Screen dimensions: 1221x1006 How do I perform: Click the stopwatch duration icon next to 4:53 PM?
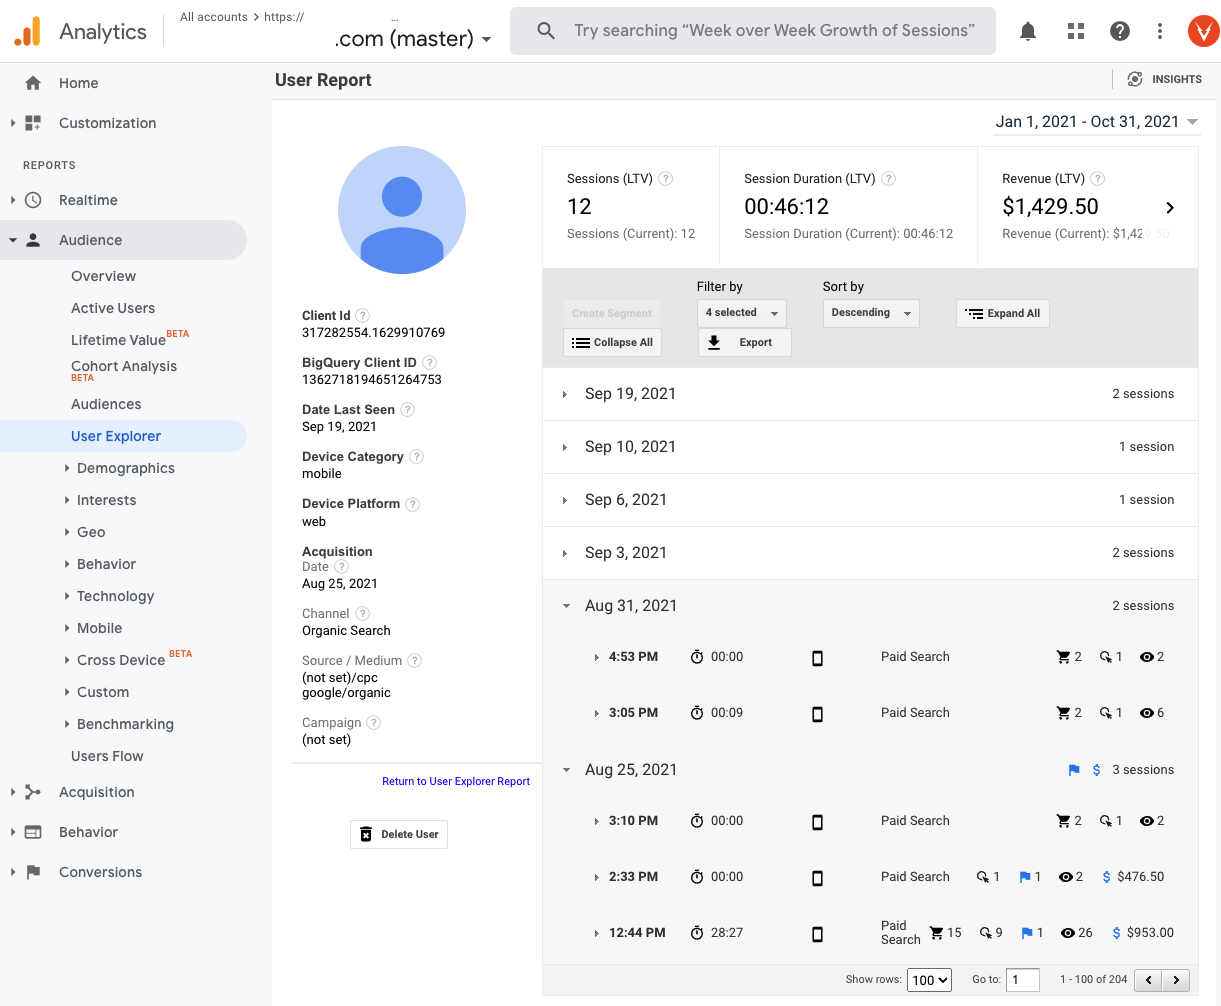[697, 656]
